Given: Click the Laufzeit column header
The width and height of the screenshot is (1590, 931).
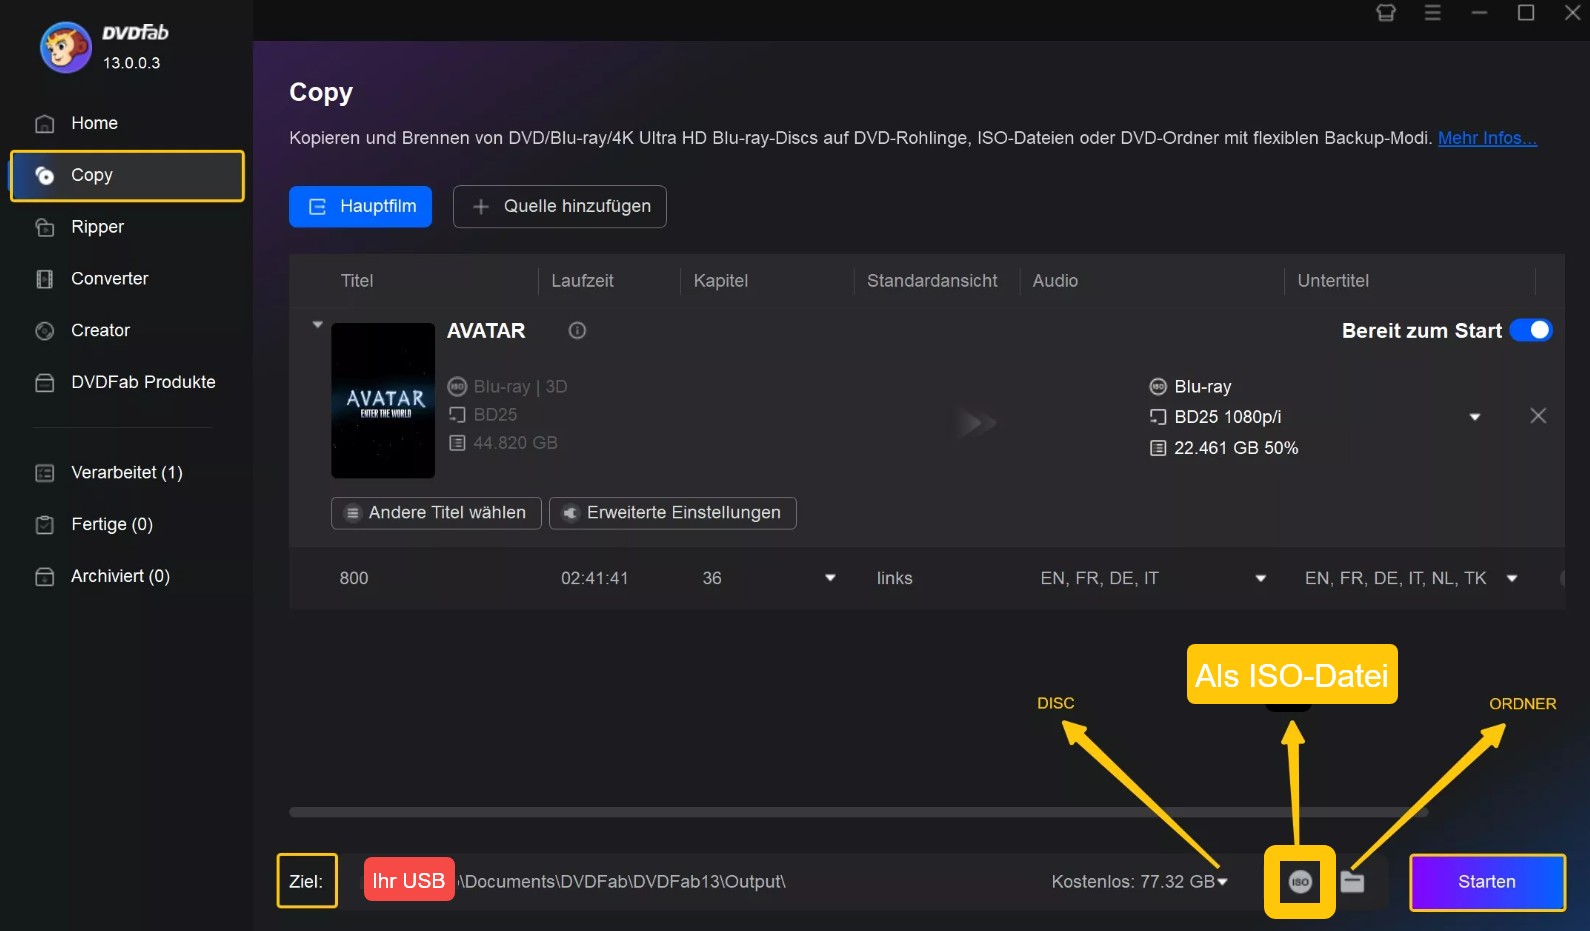Looking at the screenshot, I should tap(583, 281).
